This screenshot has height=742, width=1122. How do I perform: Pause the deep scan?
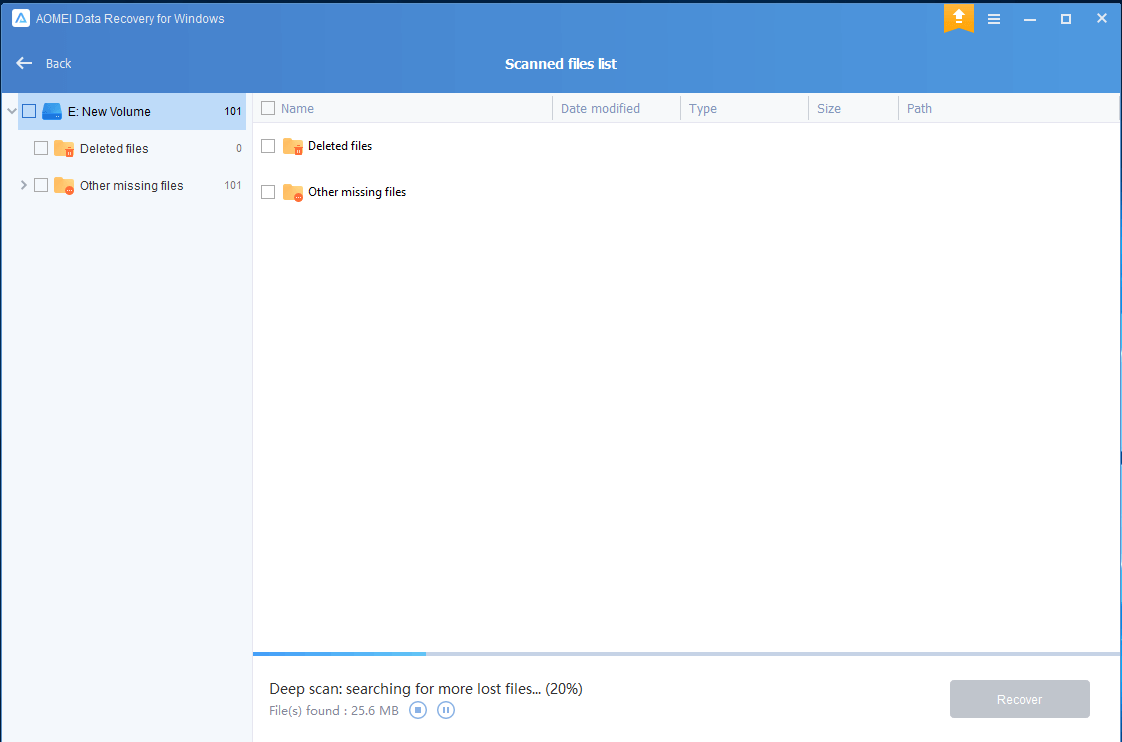click(446, 711)
